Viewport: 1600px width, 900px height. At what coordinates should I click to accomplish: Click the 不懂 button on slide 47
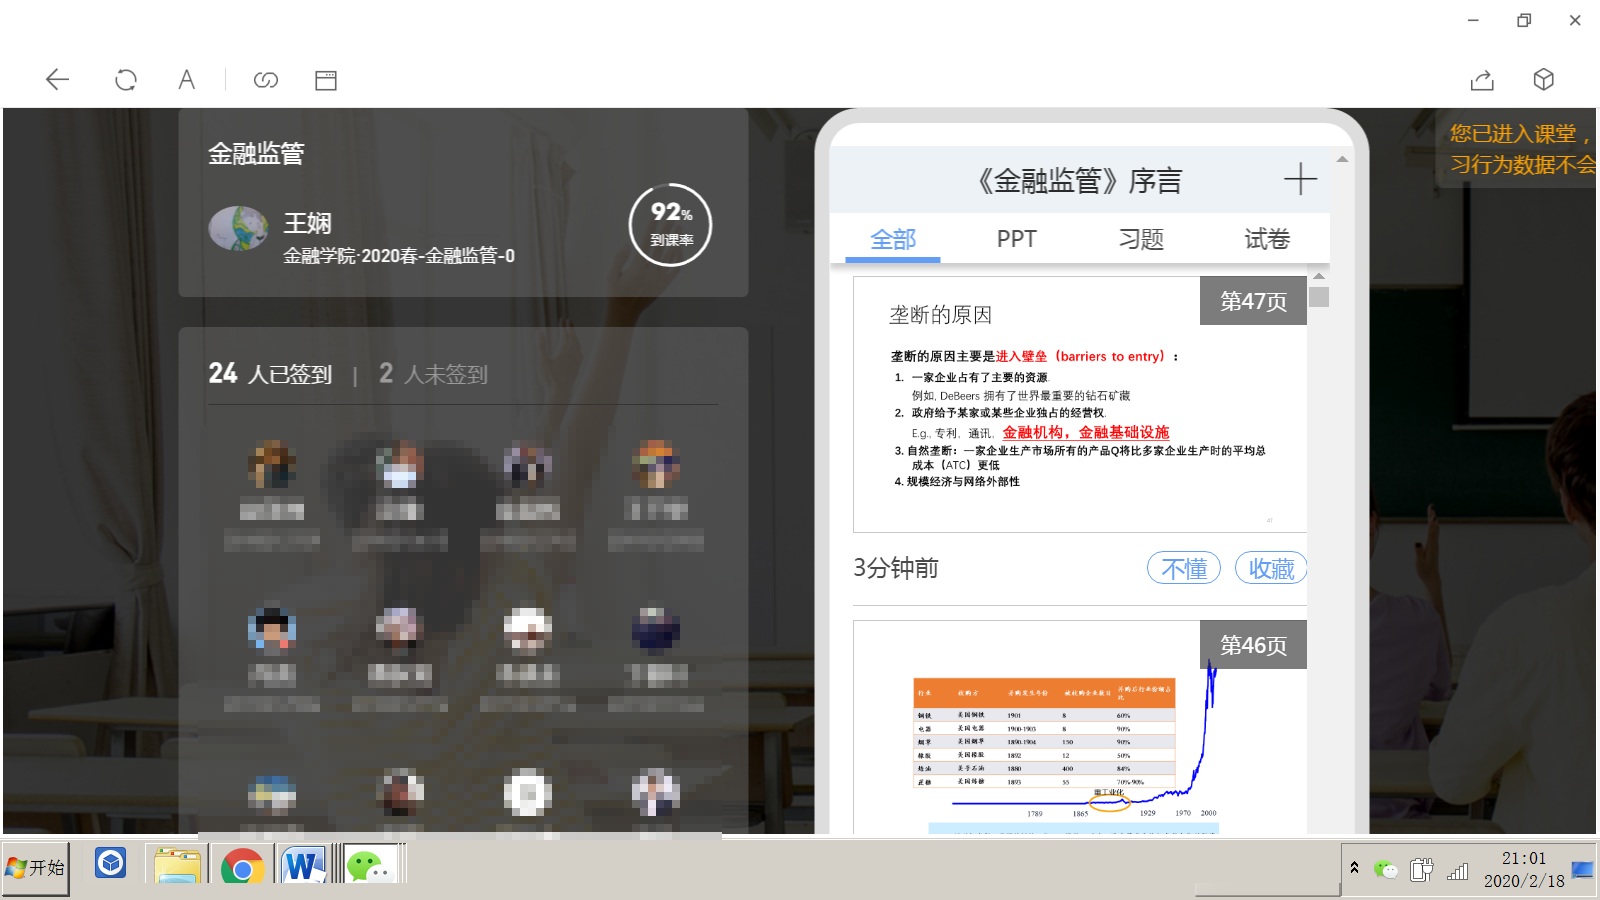click(x=1183, y=567)
